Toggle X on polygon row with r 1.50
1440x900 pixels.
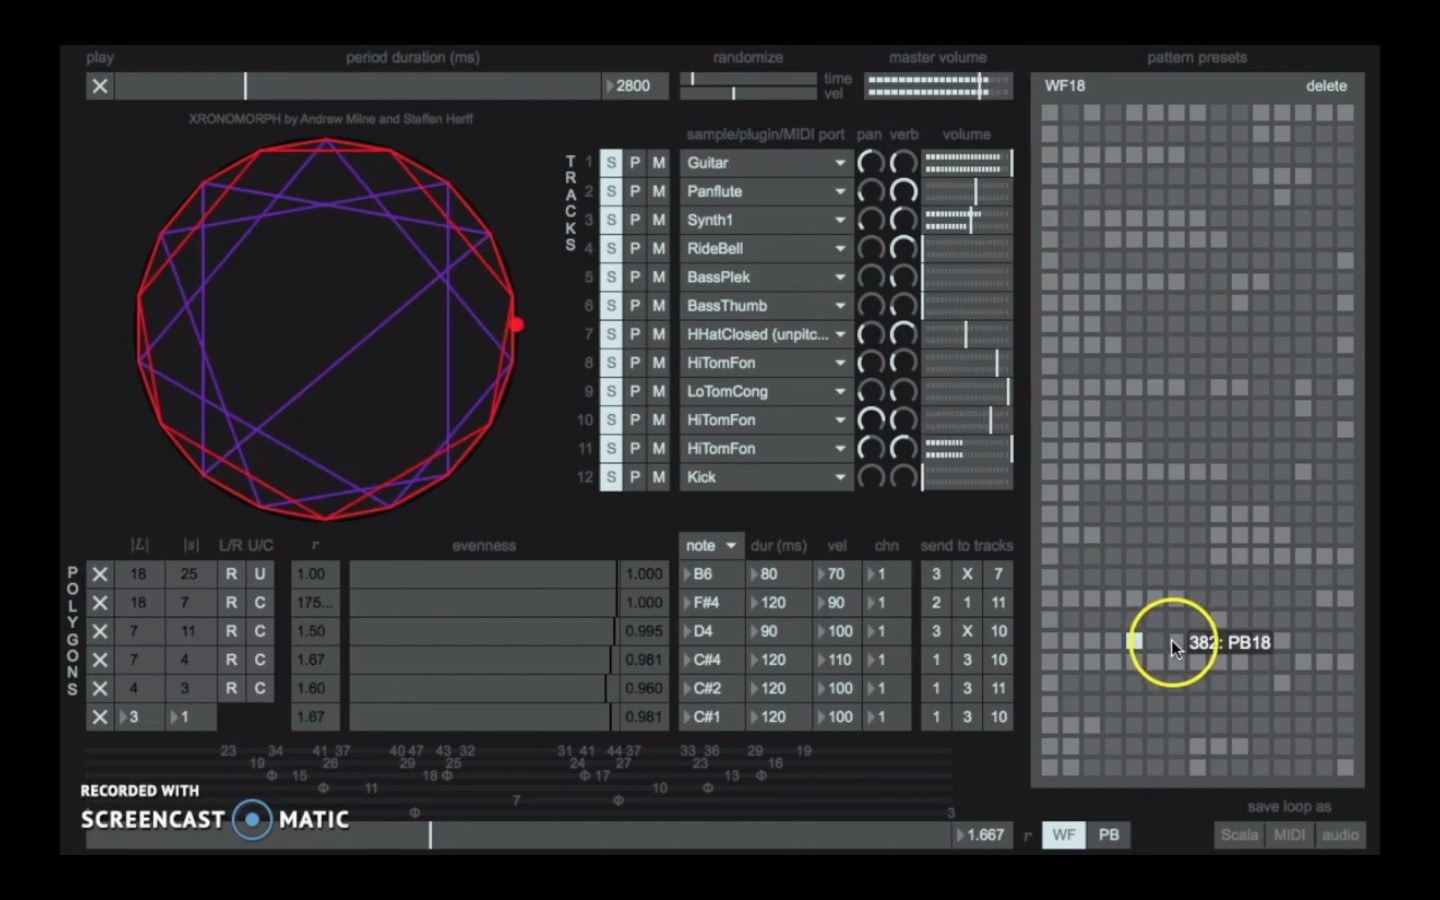[x=100, y=631]
